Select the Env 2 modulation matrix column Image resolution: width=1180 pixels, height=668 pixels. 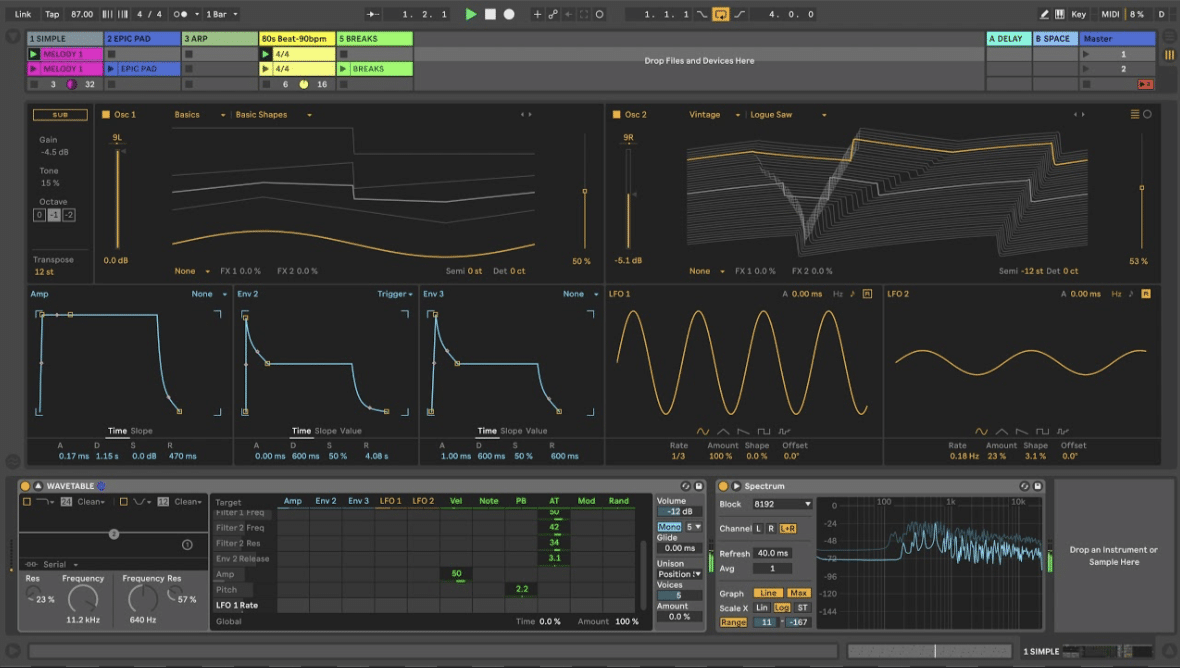[326, 501]
